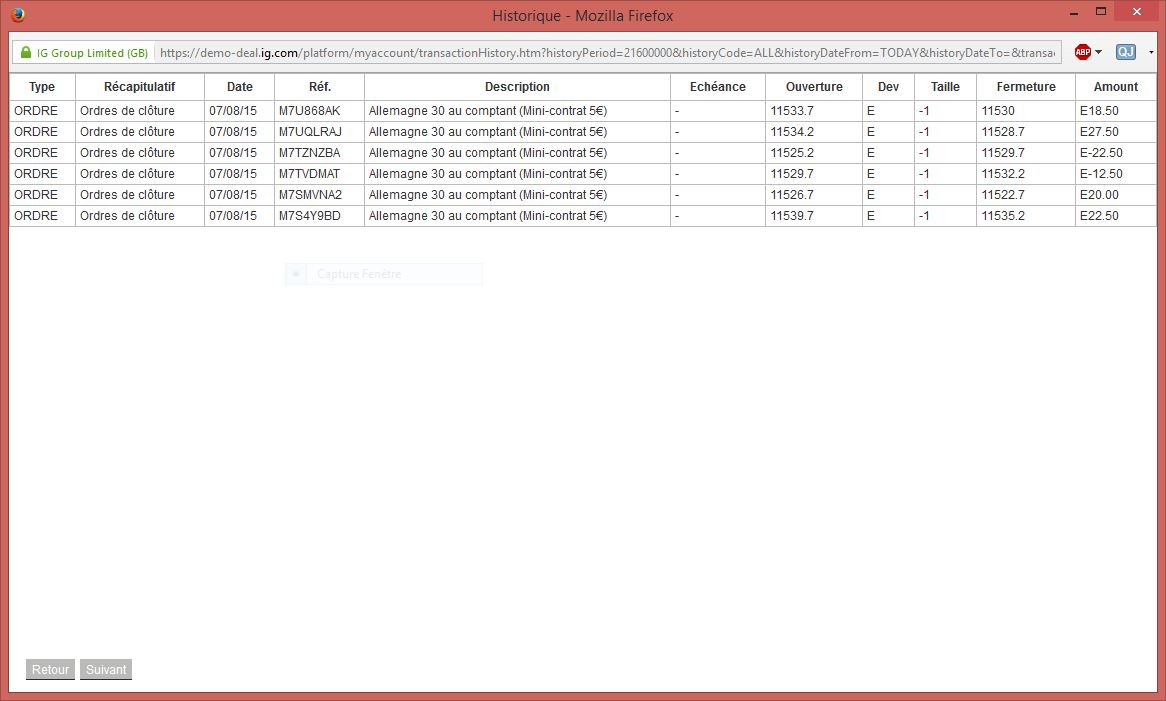Click the green padlock security icon
The height and width of the screenshot is (701, 1166).
[x=26, y=52]
